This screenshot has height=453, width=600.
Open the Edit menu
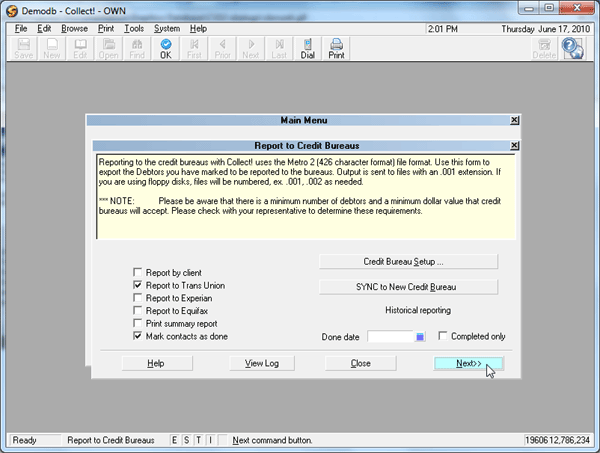click(x=44, y=29)
